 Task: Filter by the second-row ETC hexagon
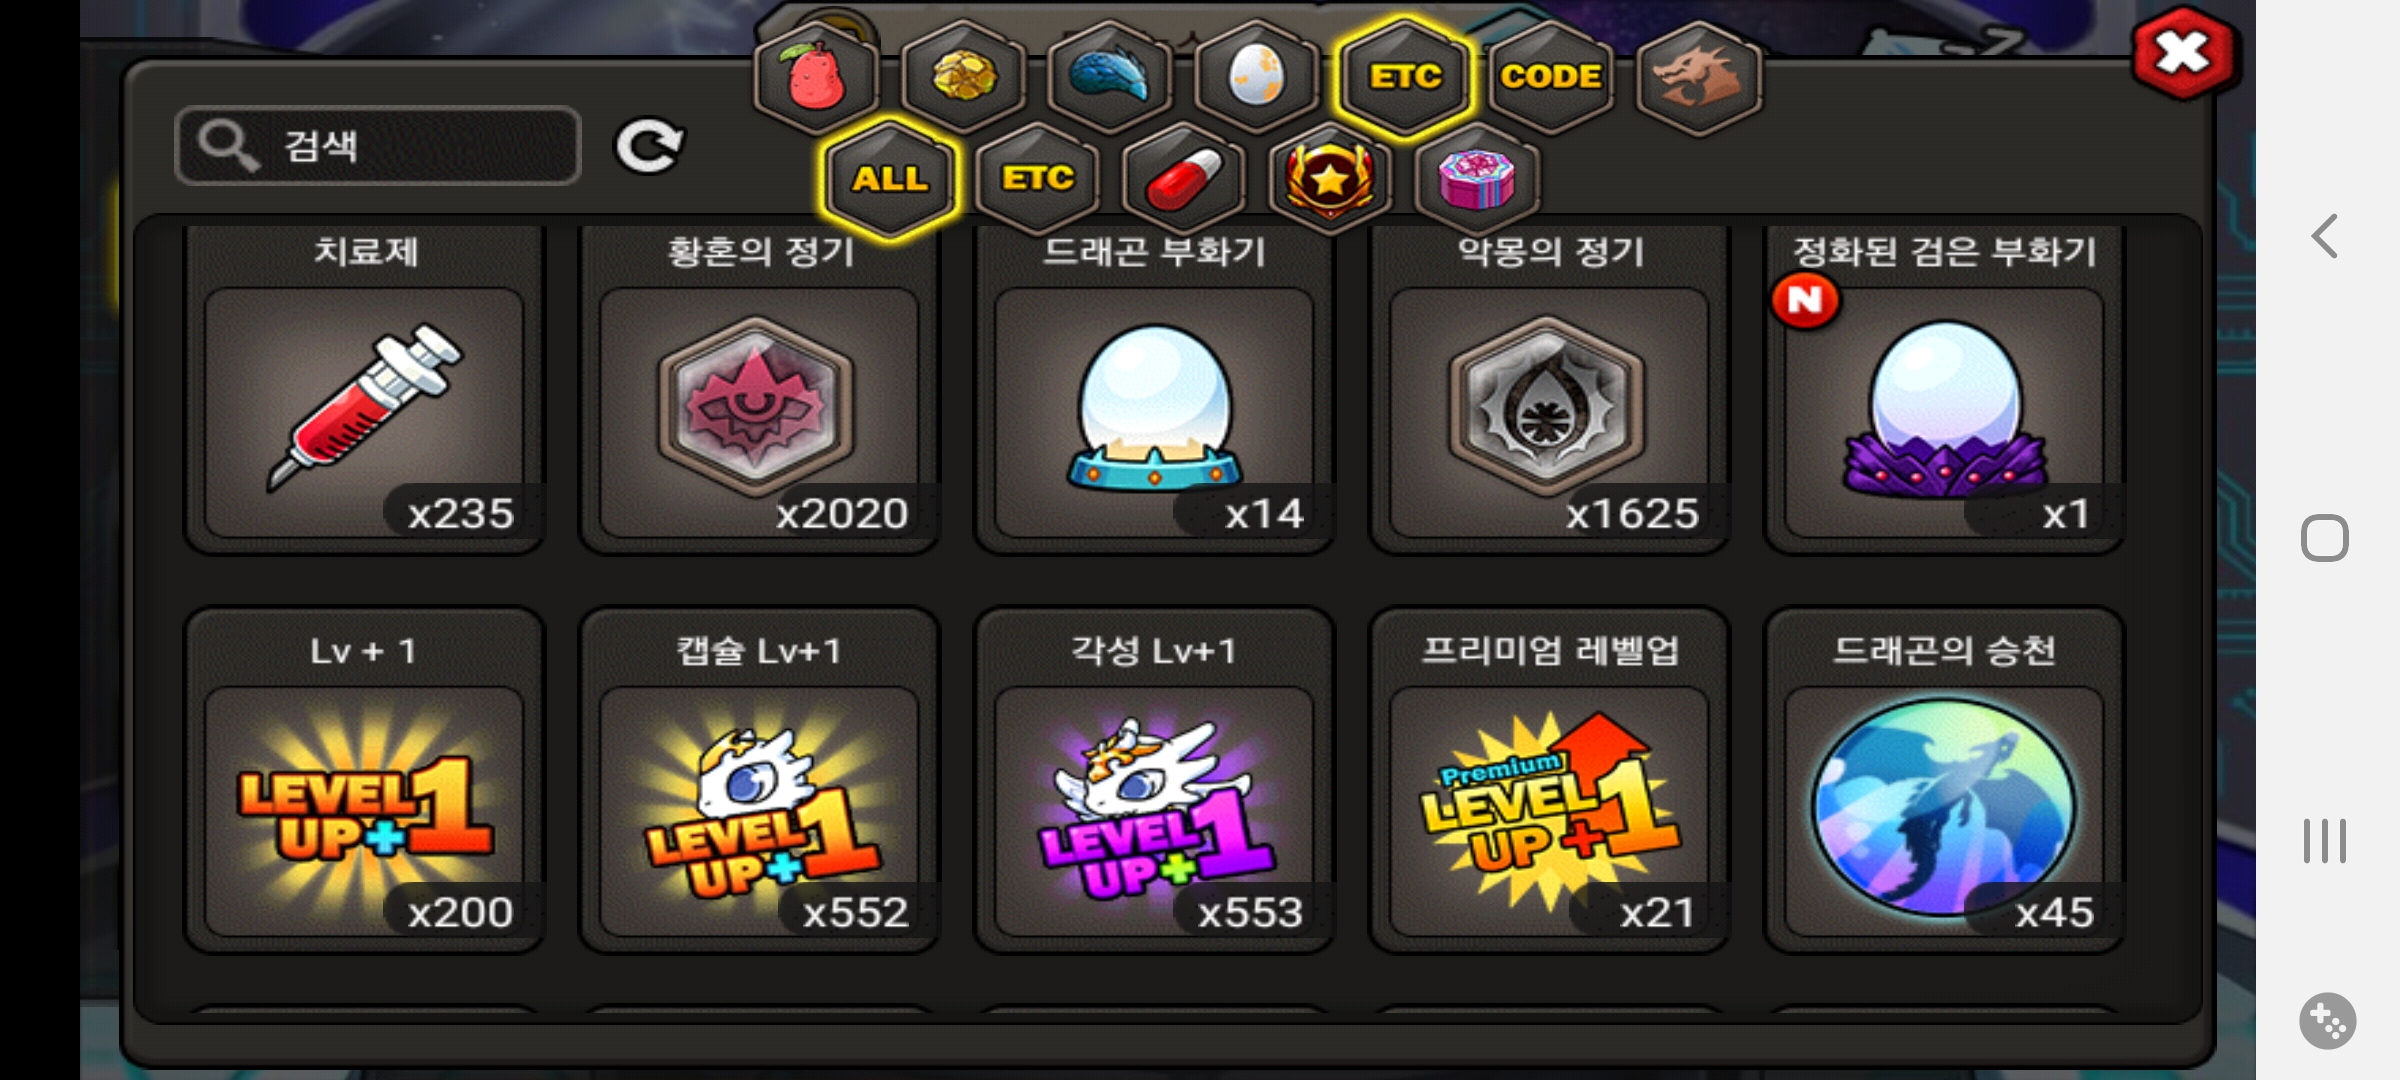(x=1037, y=180)
